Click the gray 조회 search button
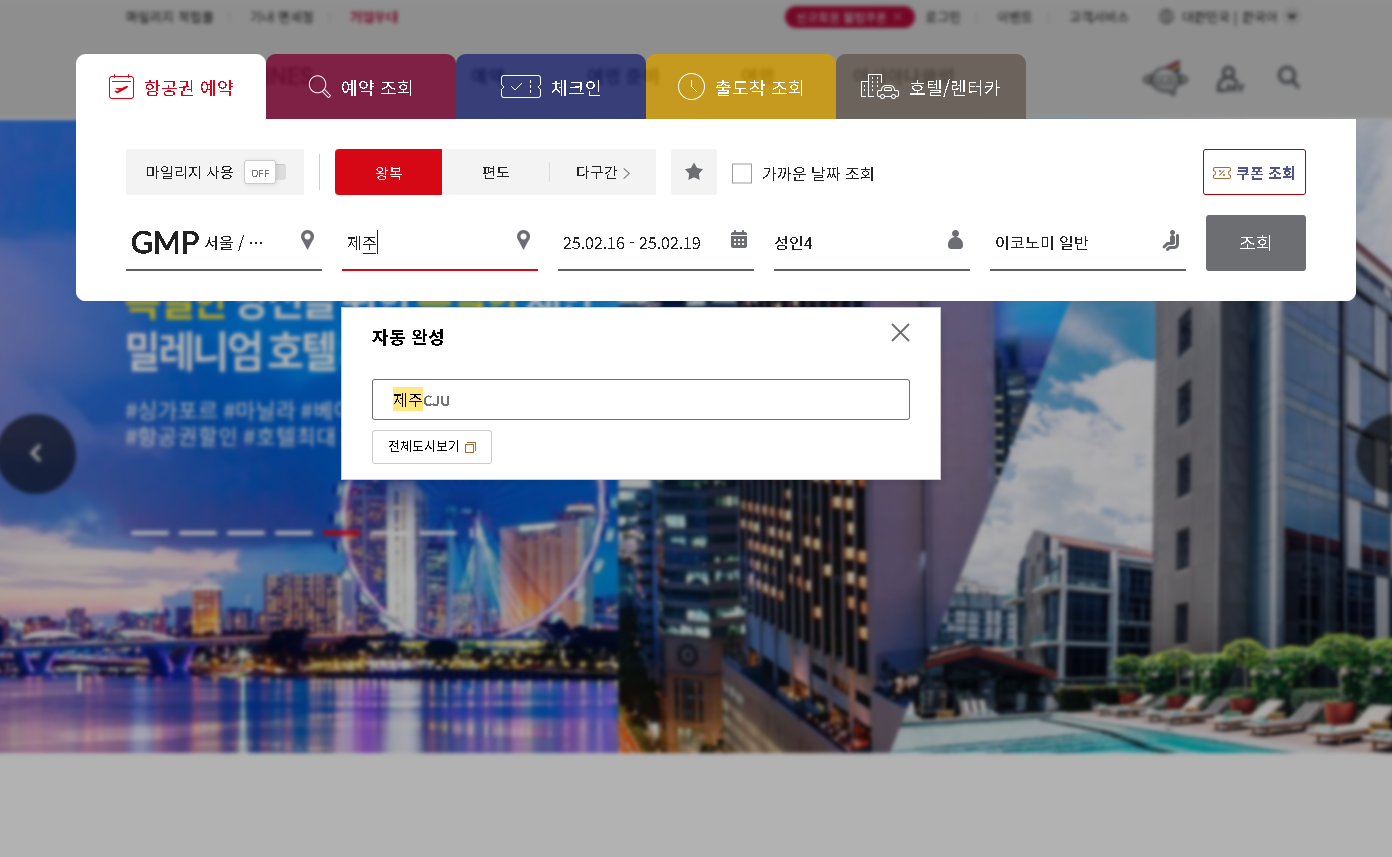The height and width of the screenshot is (857, 1392). [1255, 242]
